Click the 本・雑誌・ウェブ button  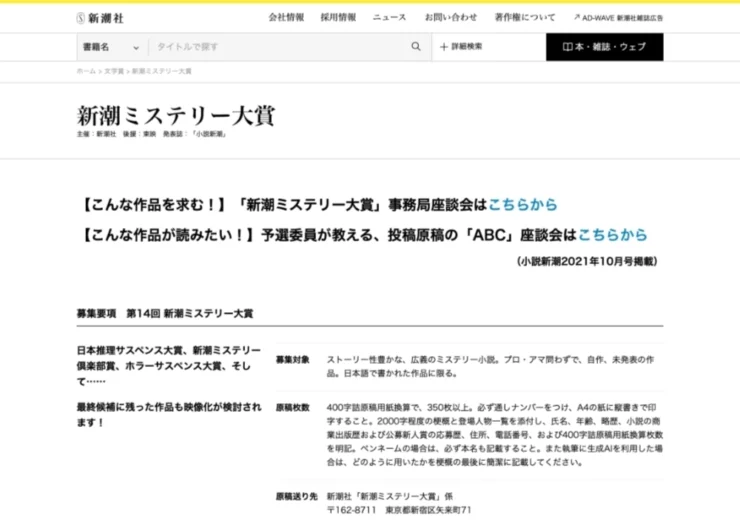click(x=605, y=47)
